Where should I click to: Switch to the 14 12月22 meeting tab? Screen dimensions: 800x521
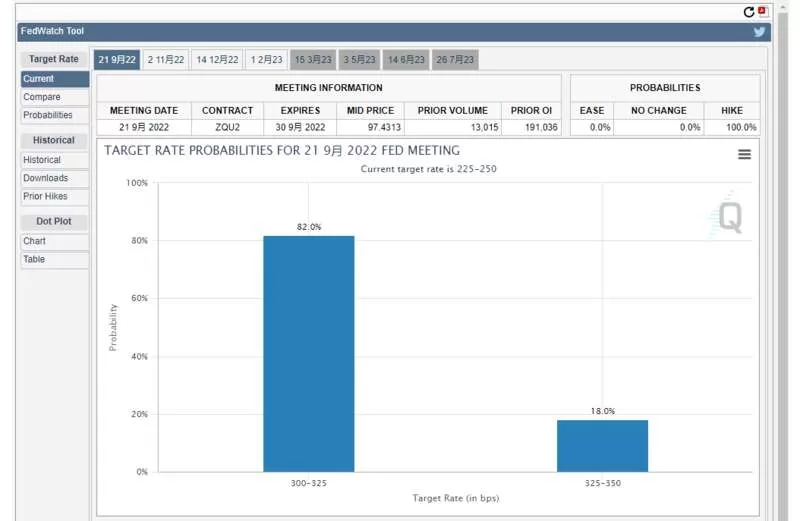(217, 60)
